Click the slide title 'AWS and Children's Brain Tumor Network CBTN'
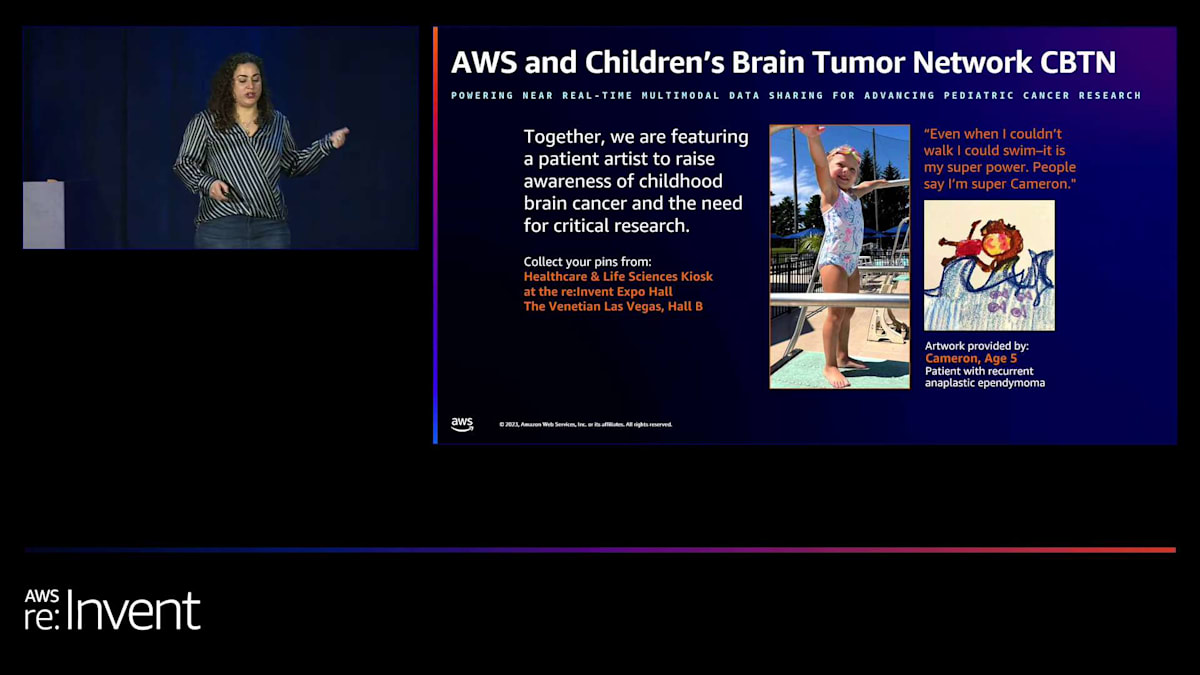The image size is (1200, 675). [x=783, y=62]
